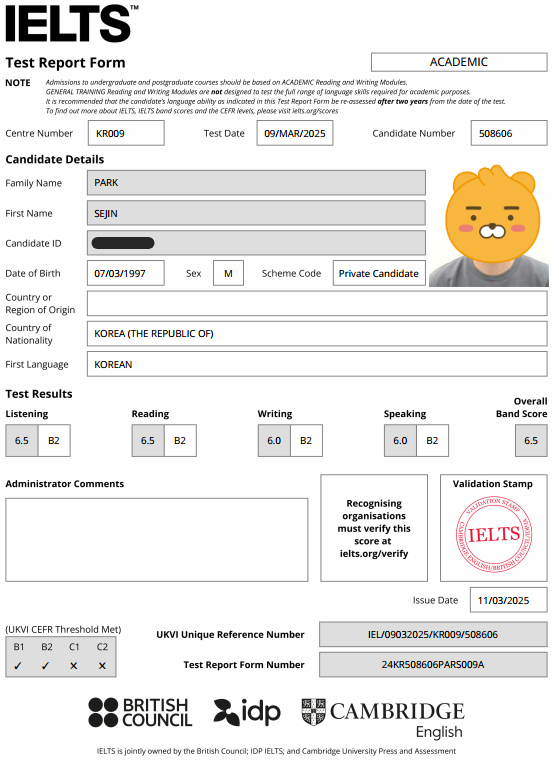Screen dimensions: 559x766
Task: Click the Validation Stamp label
Action: tap(493, 484)
